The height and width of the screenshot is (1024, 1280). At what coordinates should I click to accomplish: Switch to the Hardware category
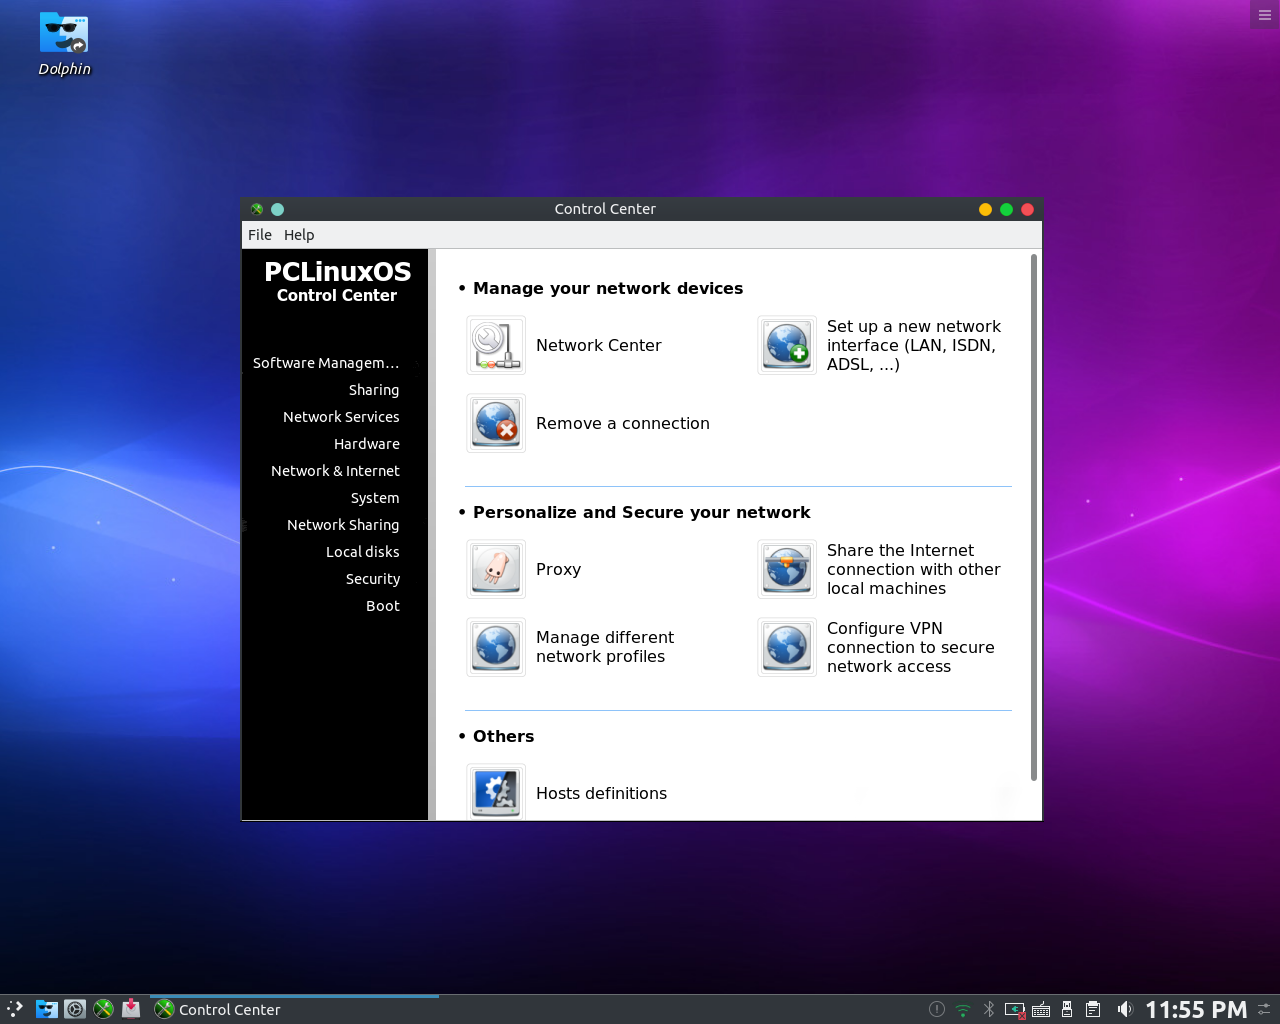point(367,444)
